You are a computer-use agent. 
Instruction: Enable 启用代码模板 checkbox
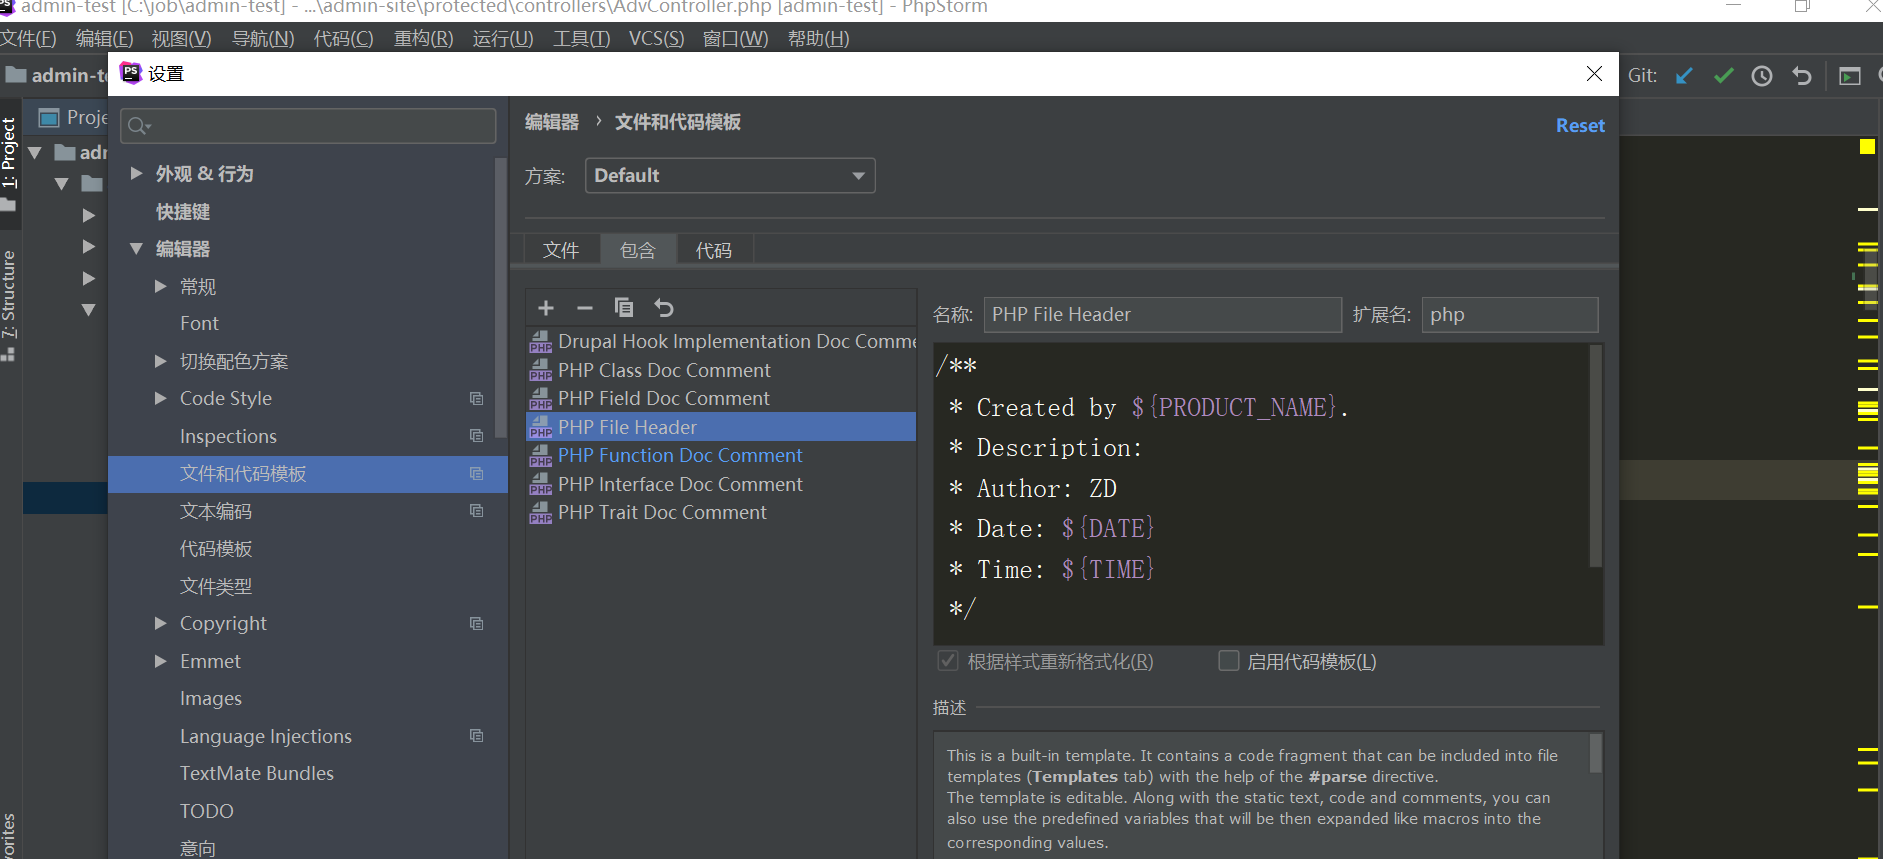point(1229,661)
